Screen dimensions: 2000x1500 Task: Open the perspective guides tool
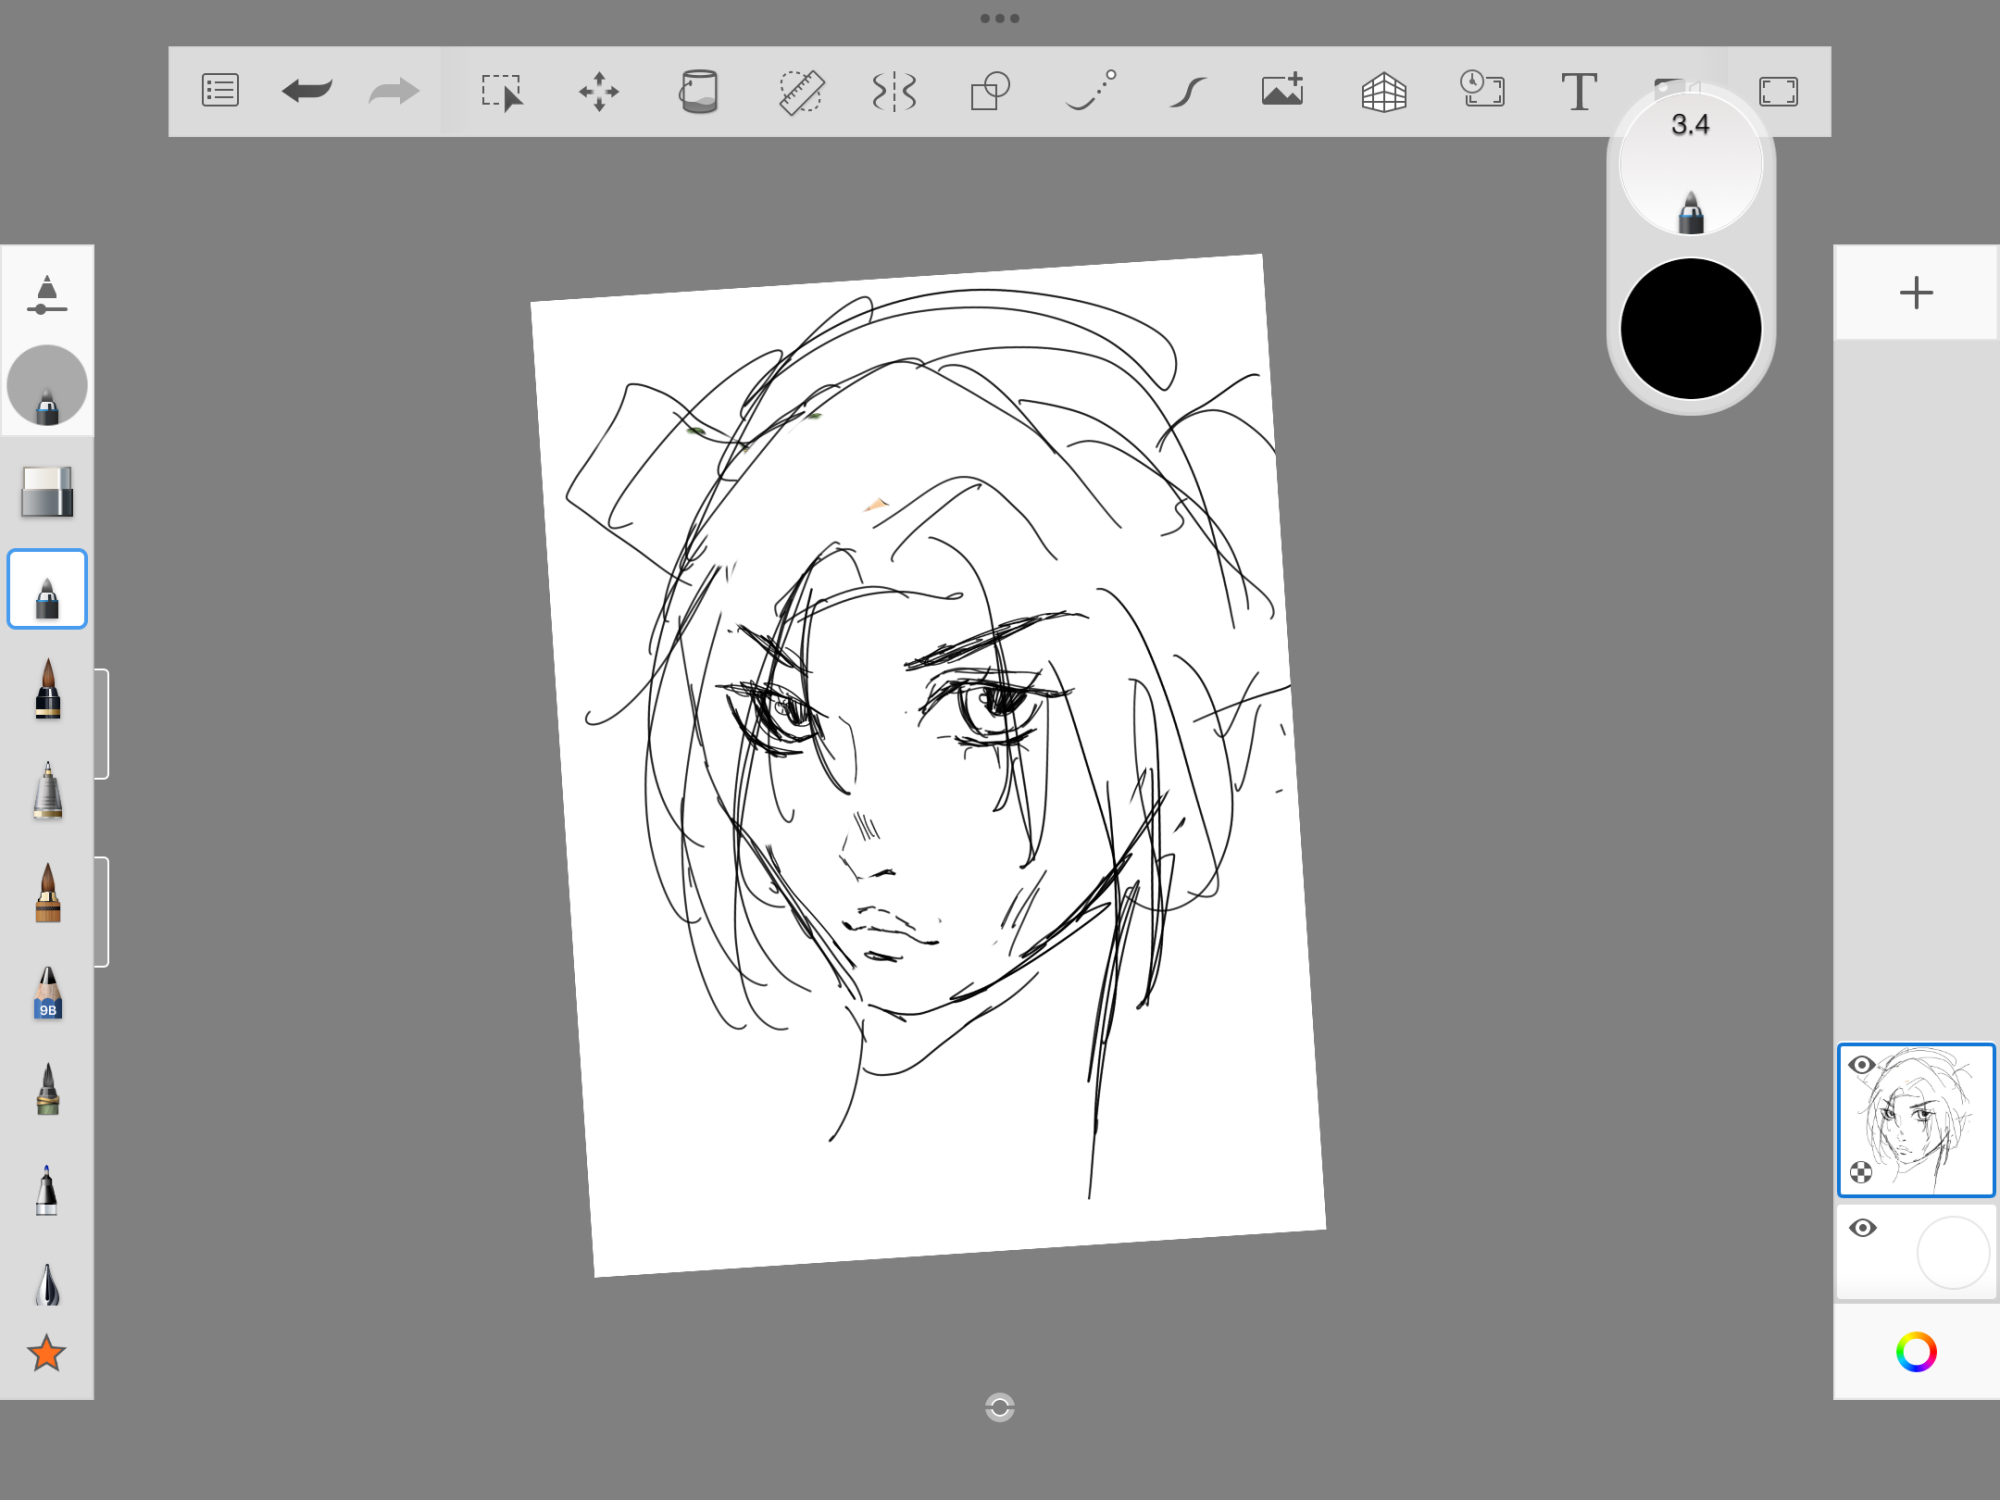tap(1384, 91)
